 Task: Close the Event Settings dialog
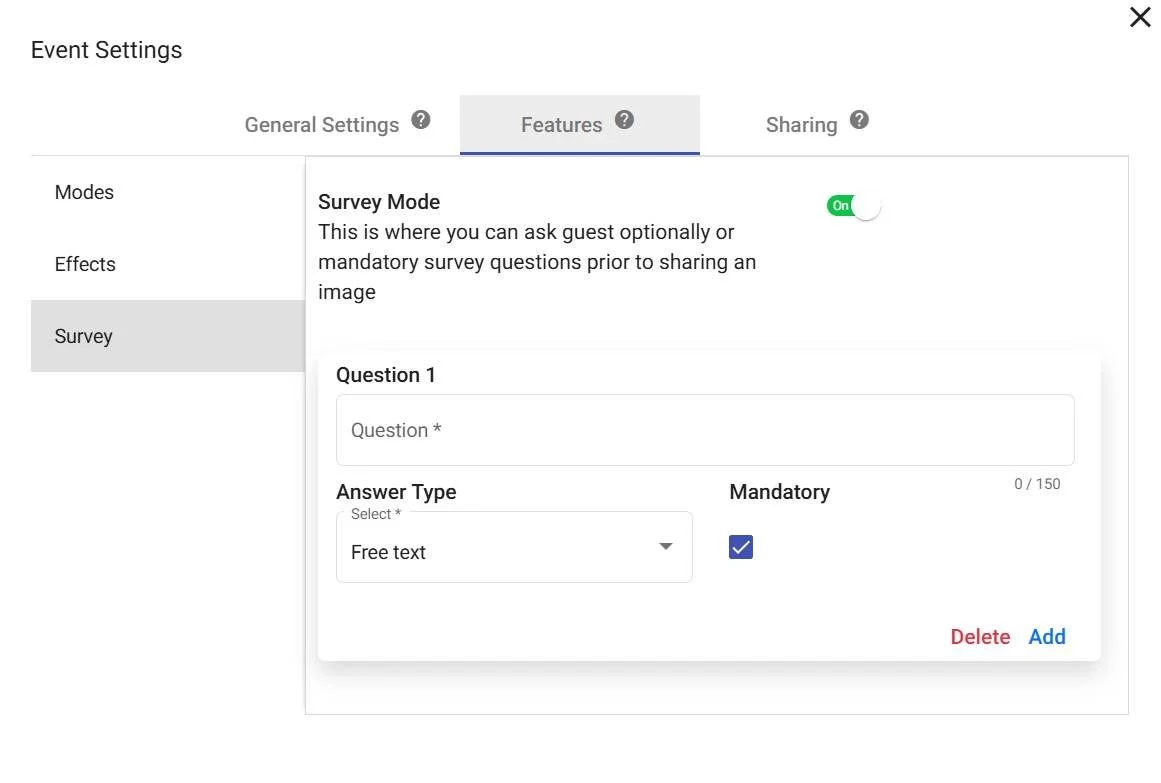click(1140, 17)
